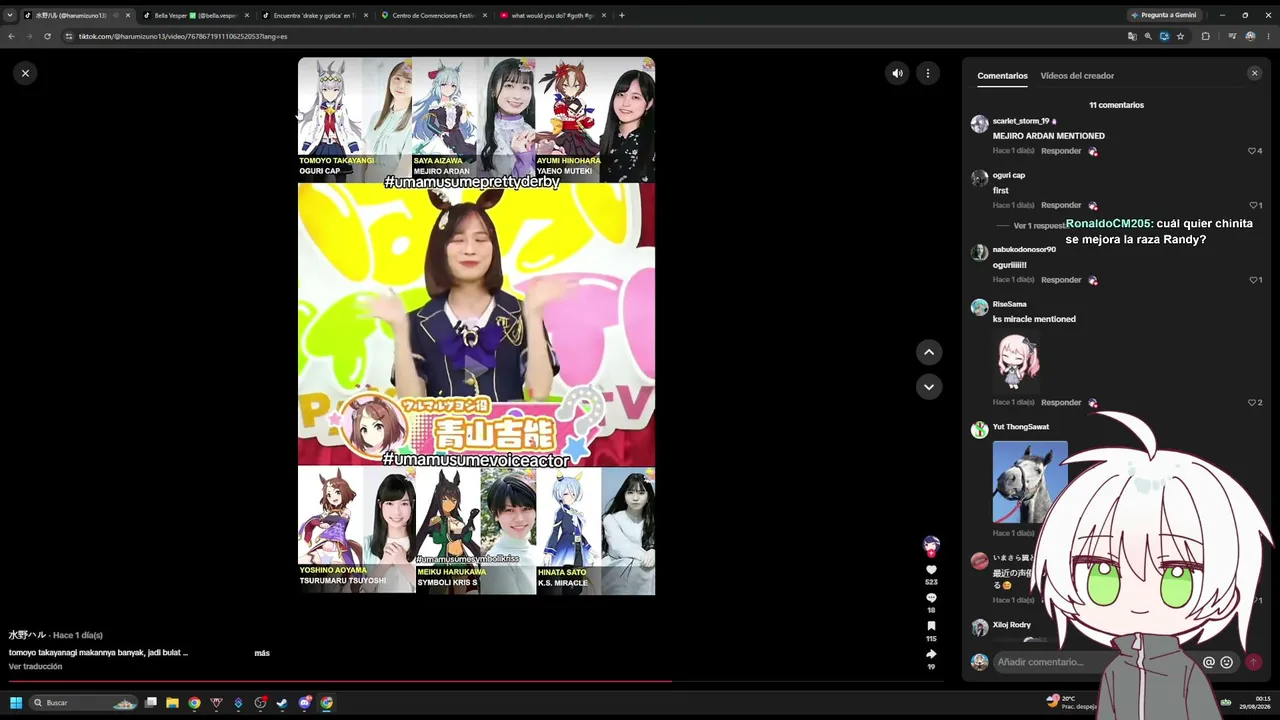Close the TikTok video viewer with the X
This screenshot has width=1280, height=720.
tap(25, 73)
